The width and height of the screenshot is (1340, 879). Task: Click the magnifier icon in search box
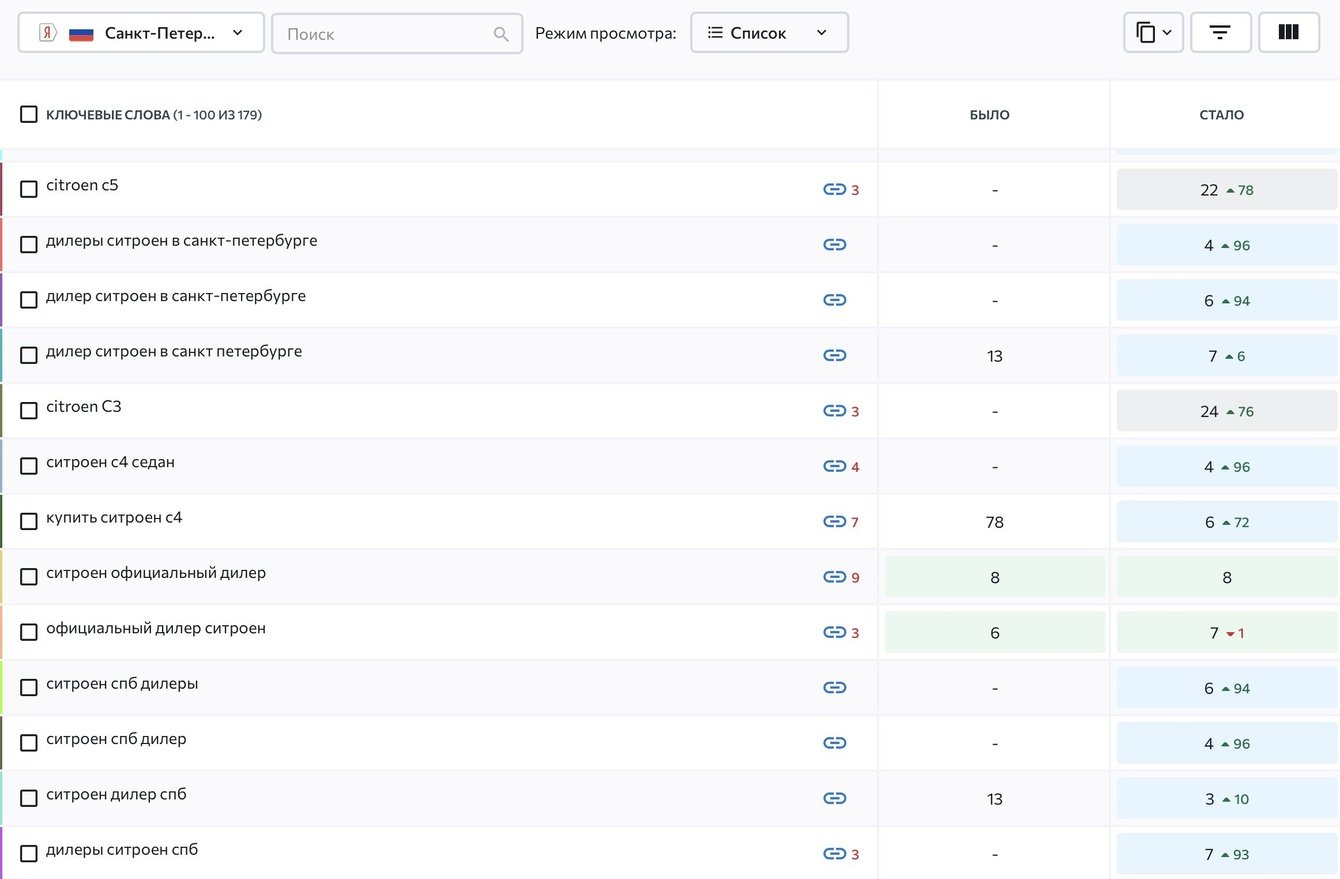tap(501, 34)
